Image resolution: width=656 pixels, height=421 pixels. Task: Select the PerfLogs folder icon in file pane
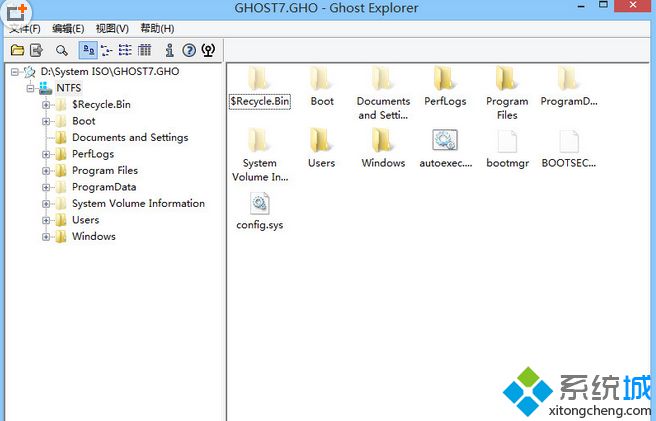point(445,79)
